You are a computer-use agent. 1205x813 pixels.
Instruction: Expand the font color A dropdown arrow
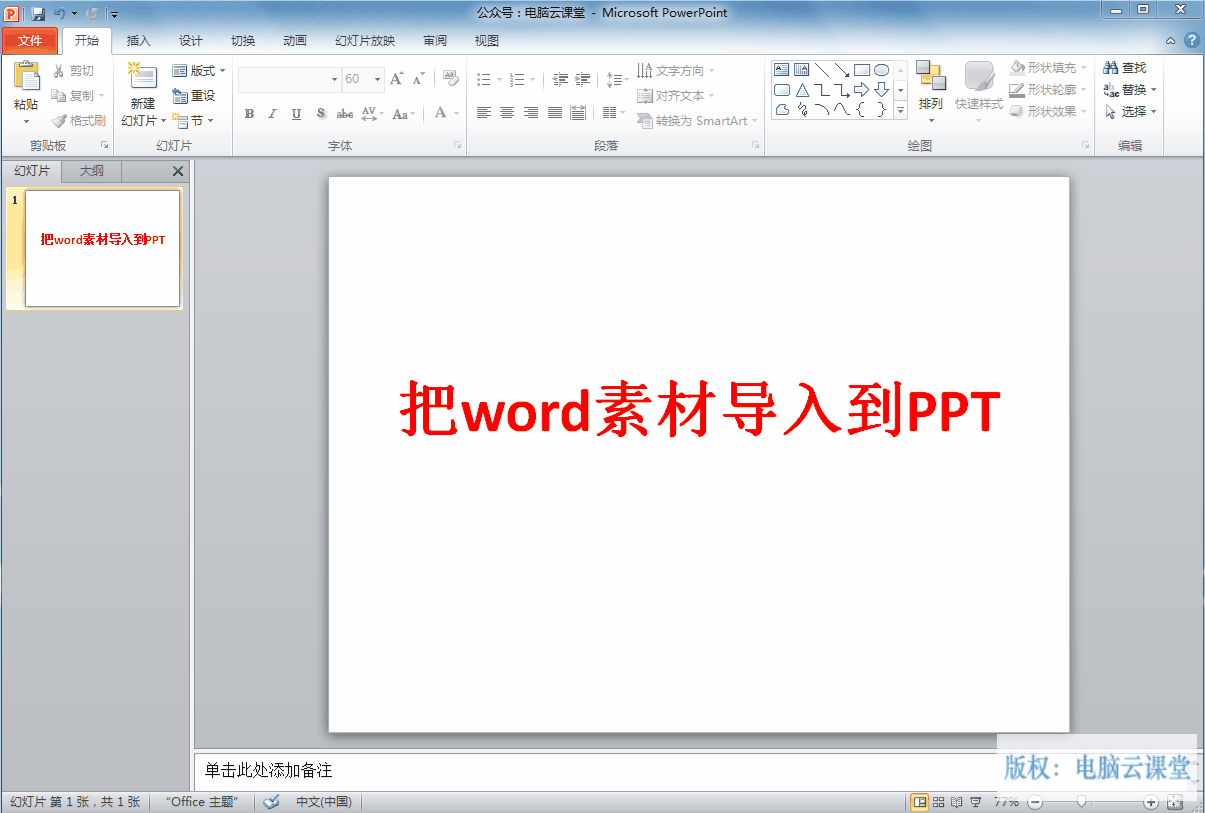(458, 114)
